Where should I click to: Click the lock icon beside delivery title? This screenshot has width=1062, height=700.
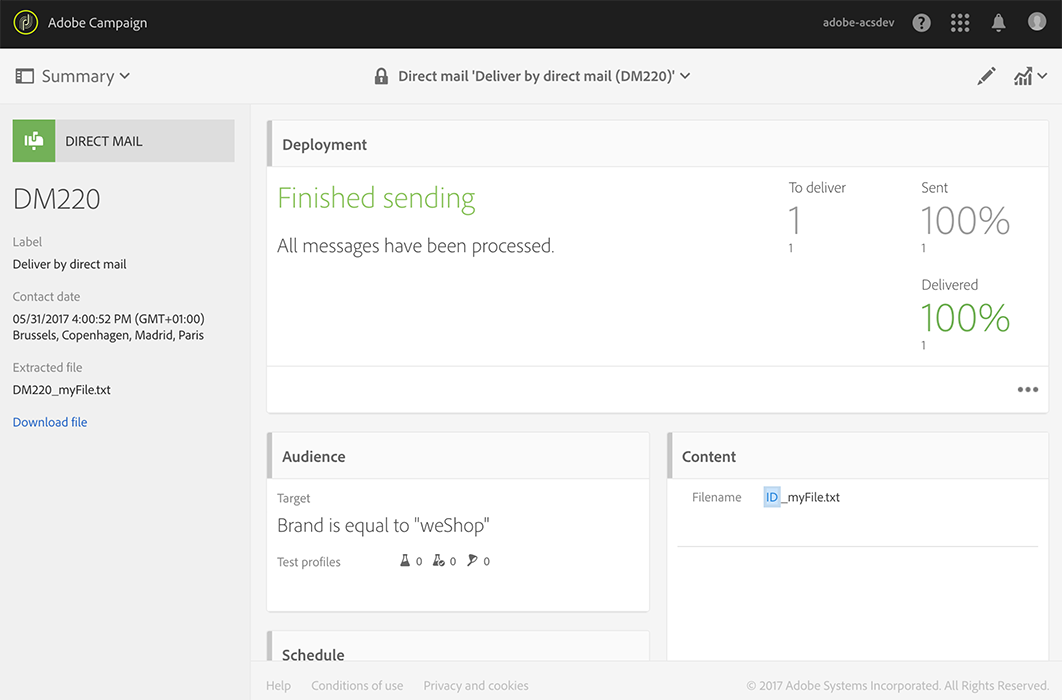(381, 76)
